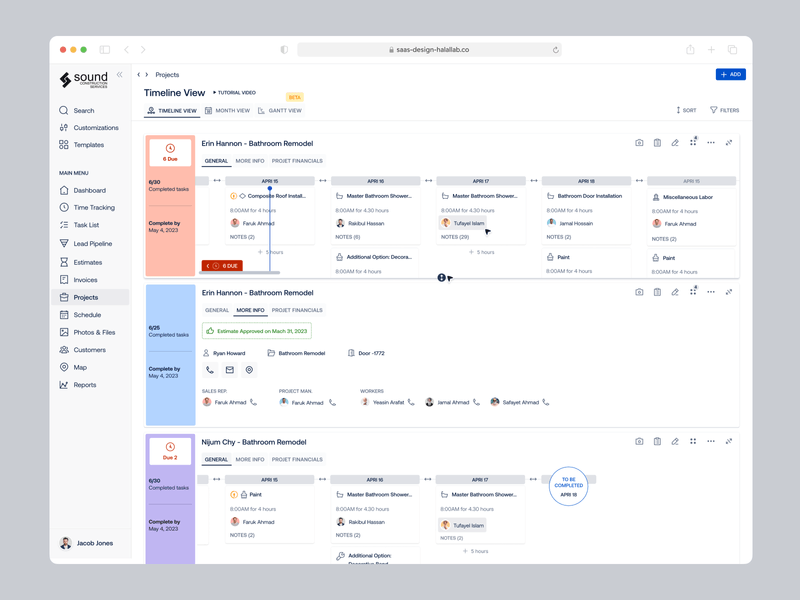
Task: Click the email icon under Ryan Howard
Action: pyautogui.click(x=230, y=371)
